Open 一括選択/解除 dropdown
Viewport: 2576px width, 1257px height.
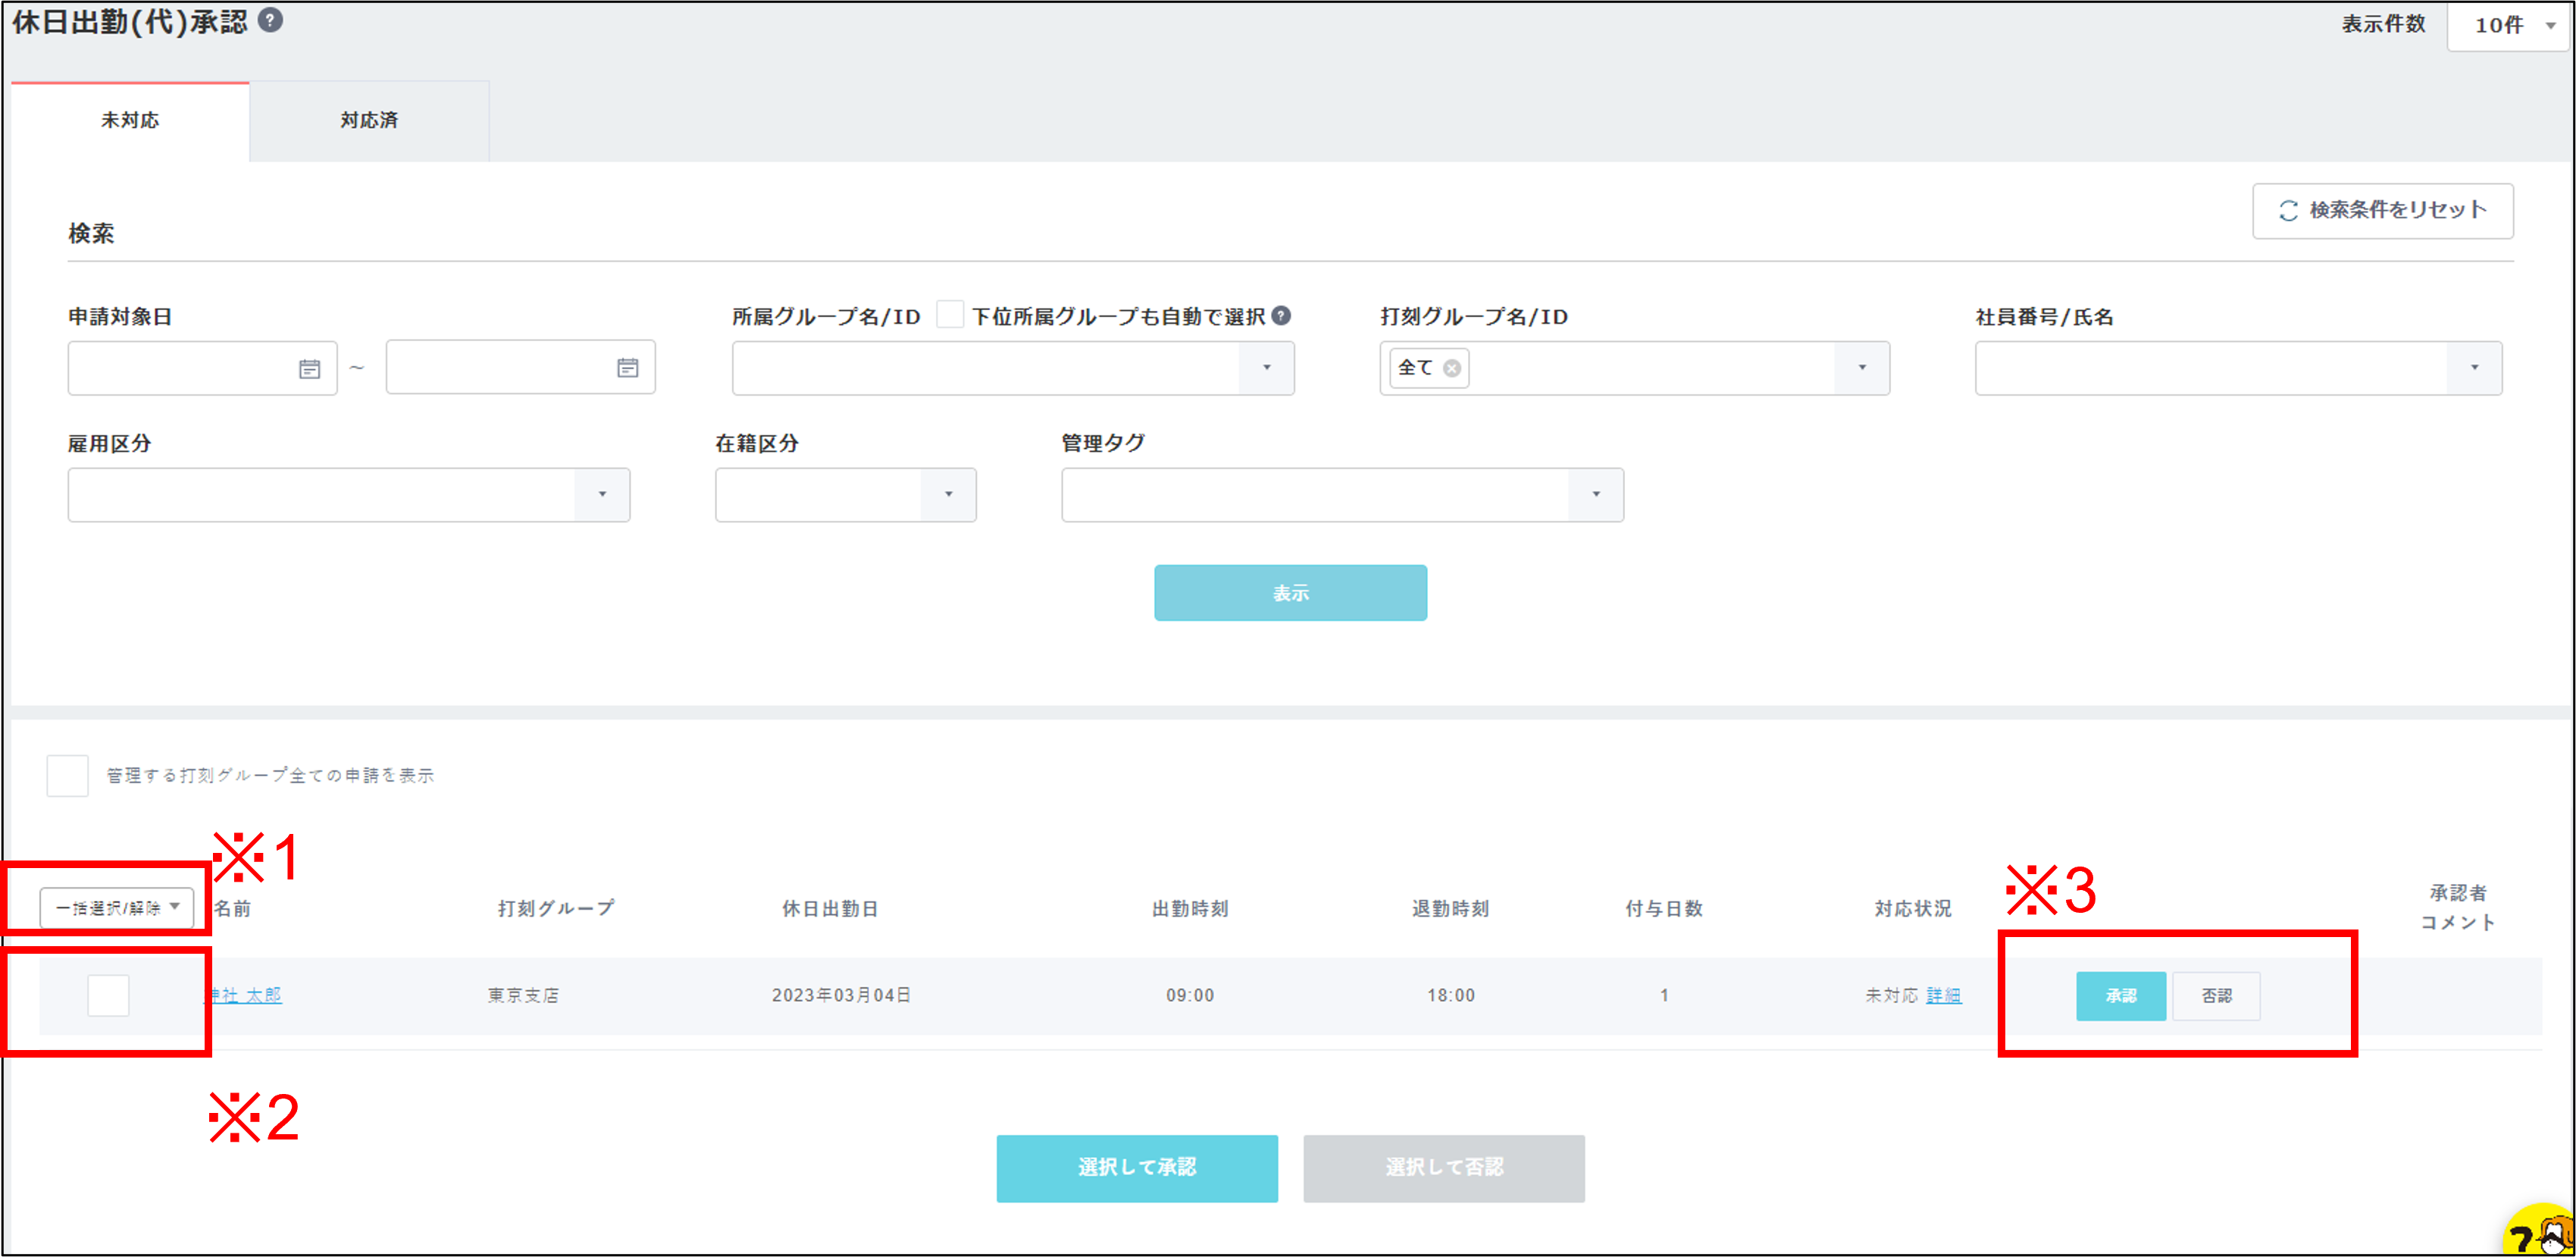click(117, 908)
